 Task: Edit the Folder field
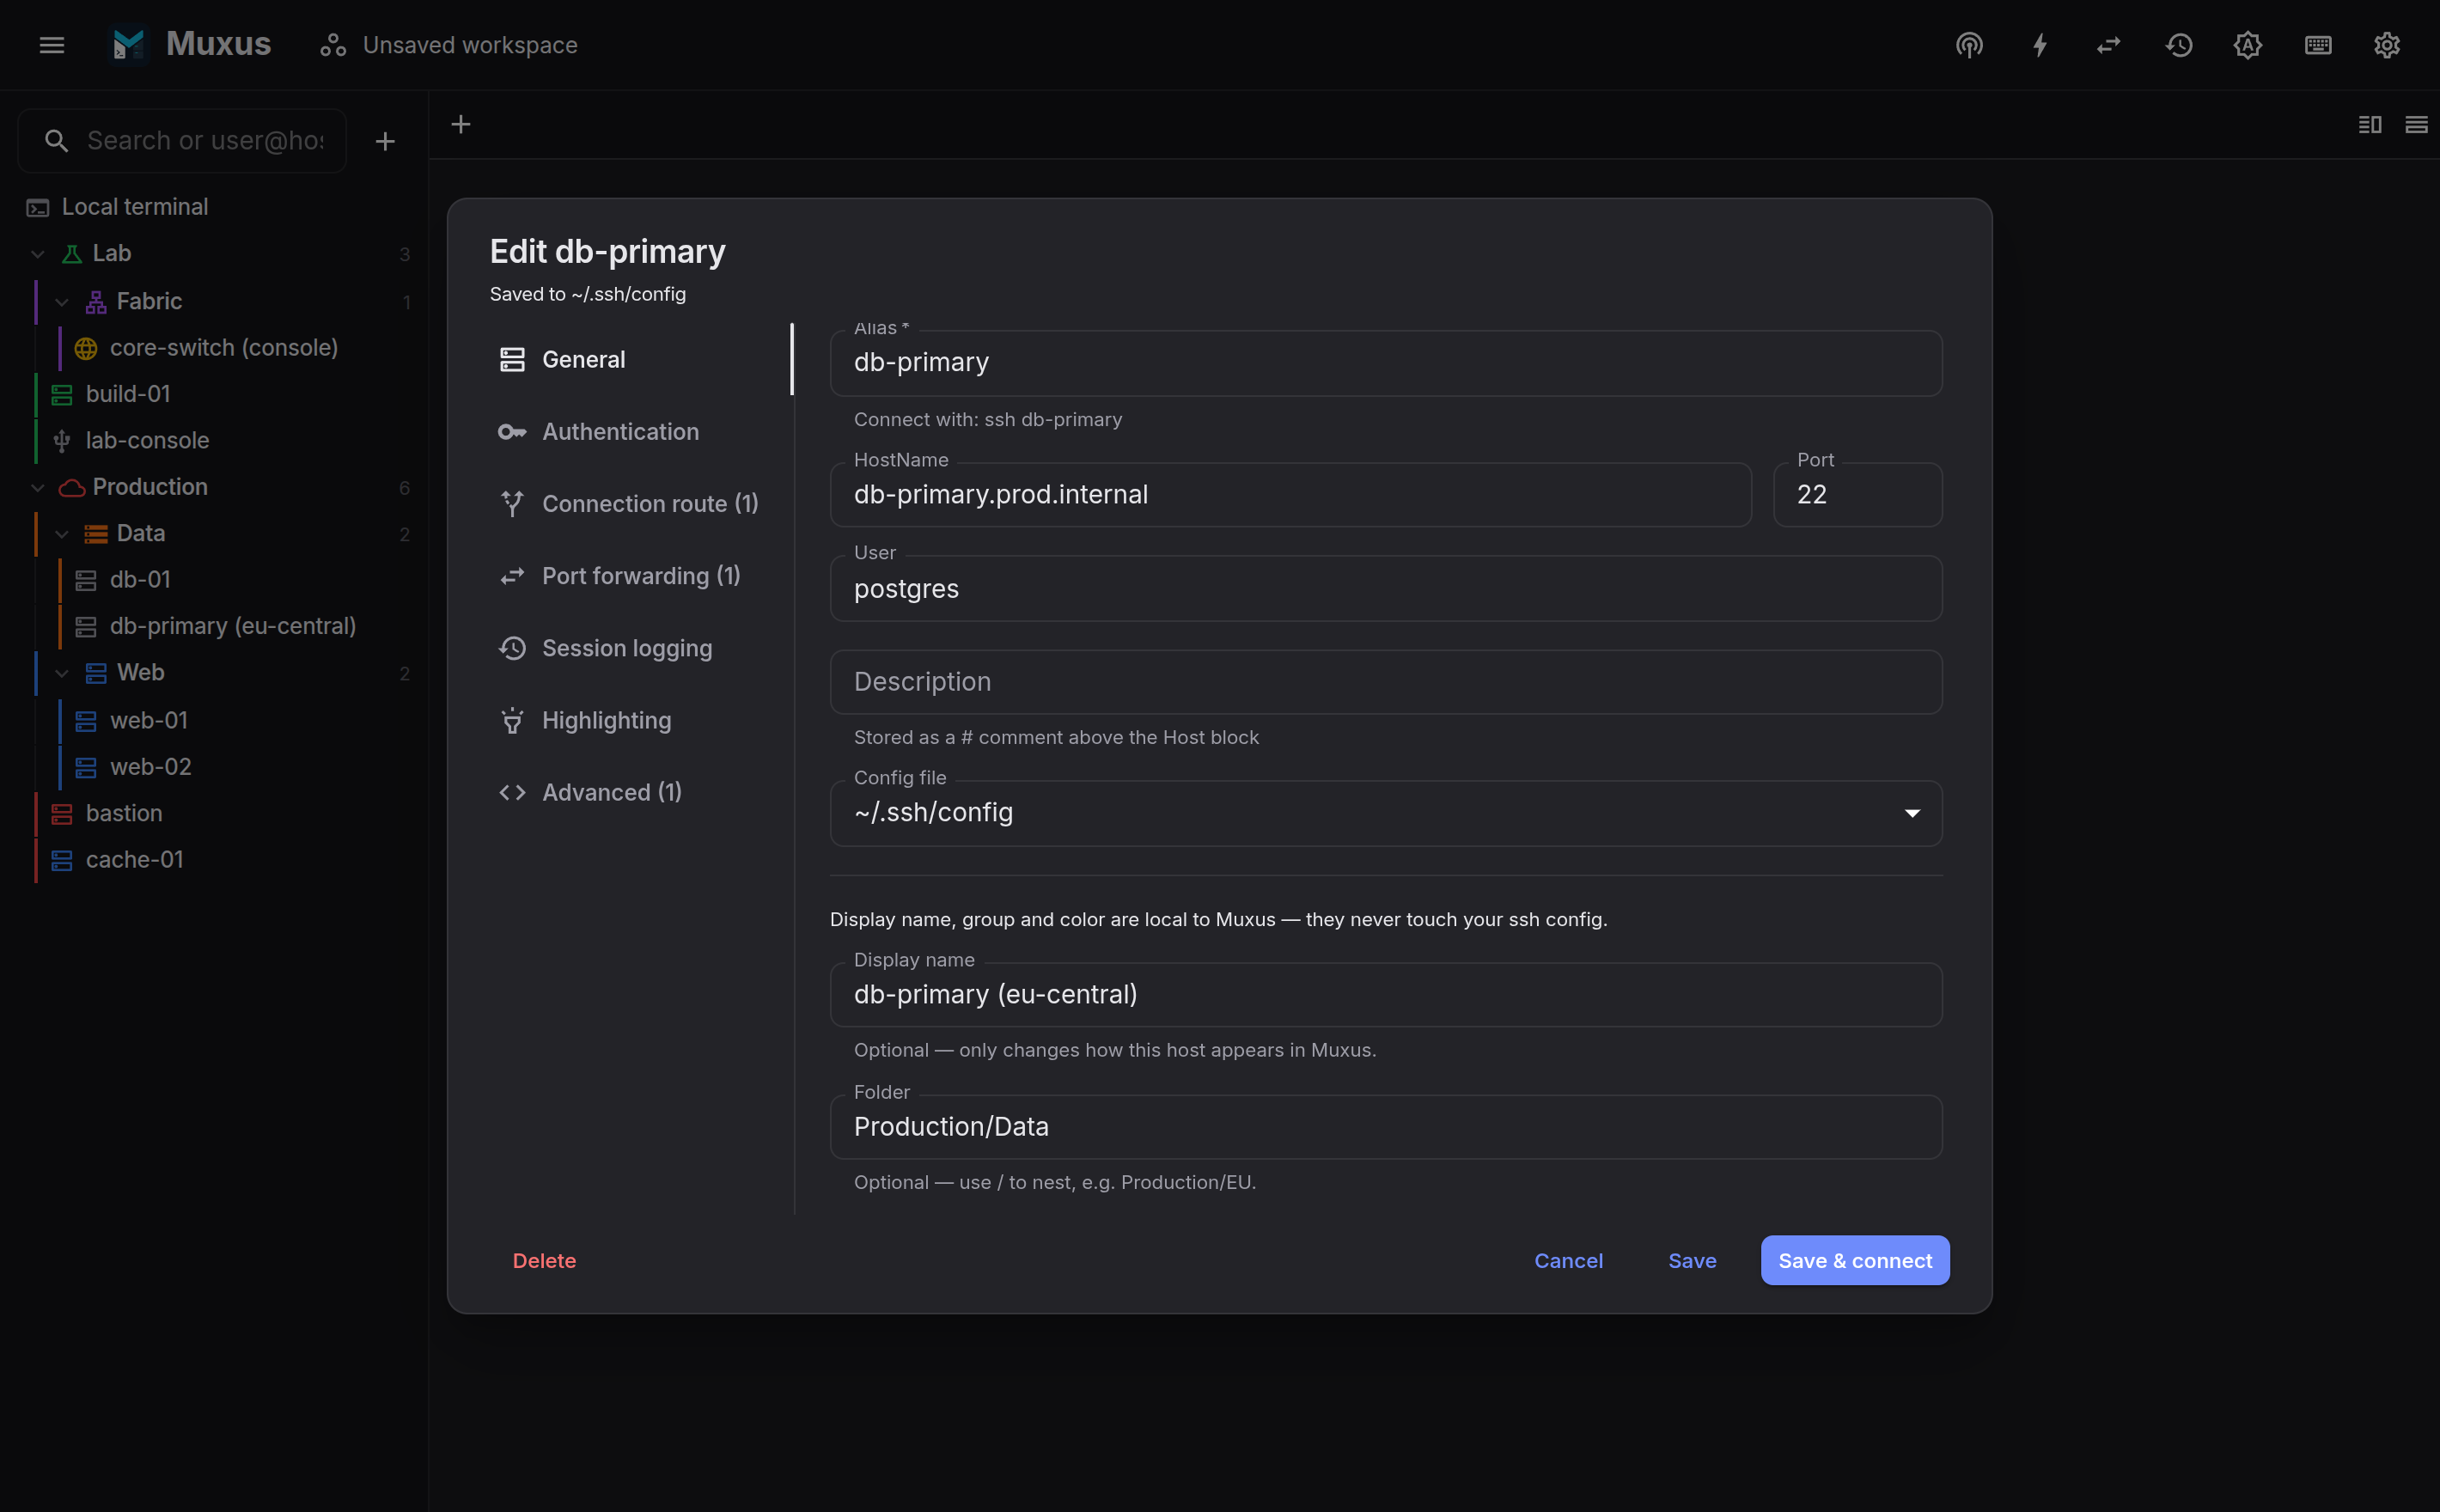pos(1386,1127)
